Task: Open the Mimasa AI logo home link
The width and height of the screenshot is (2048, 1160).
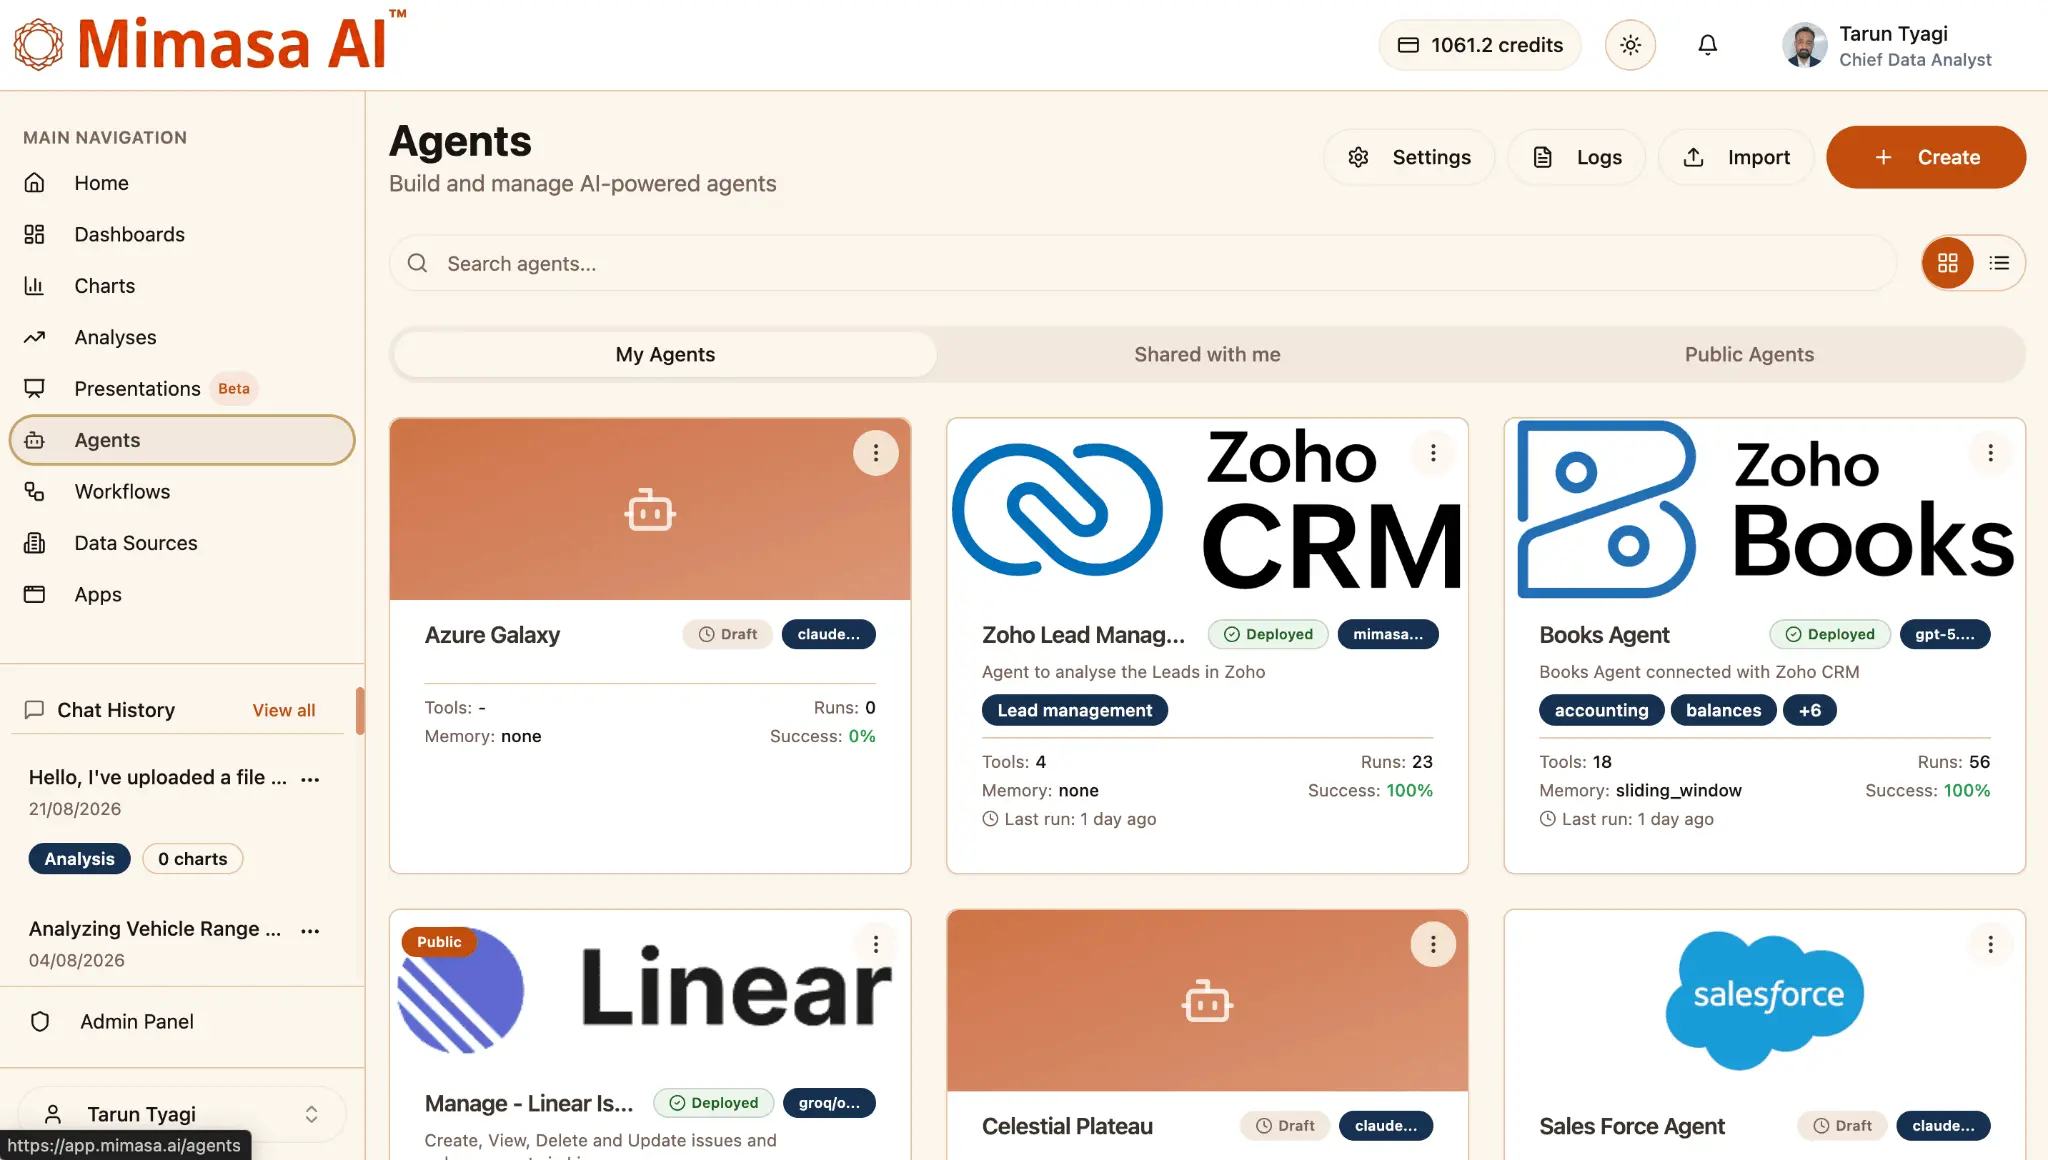Action: (210, 44)
